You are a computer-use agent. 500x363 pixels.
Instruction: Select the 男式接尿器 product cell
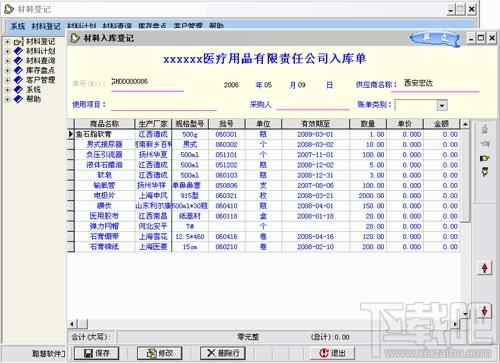(x=105, y=145)
